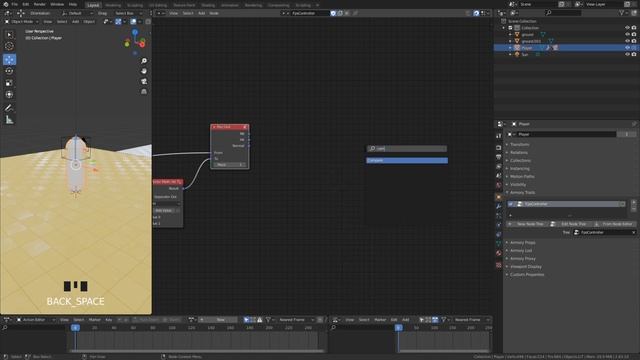Switch to the Layout workspace tab
Screen dimensions: 640x360
[x=93, y=5]
